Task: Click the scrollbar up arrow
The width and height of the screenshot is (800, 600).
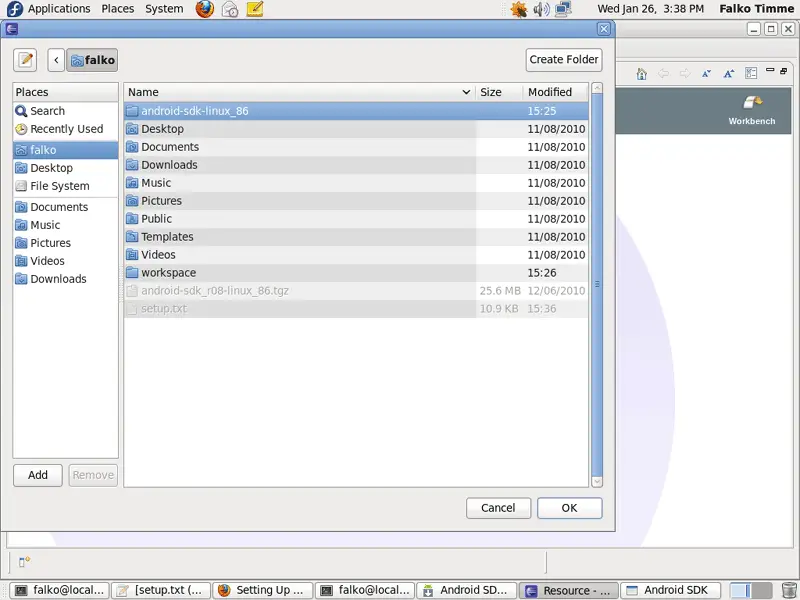Action: (x=597, y=88)
